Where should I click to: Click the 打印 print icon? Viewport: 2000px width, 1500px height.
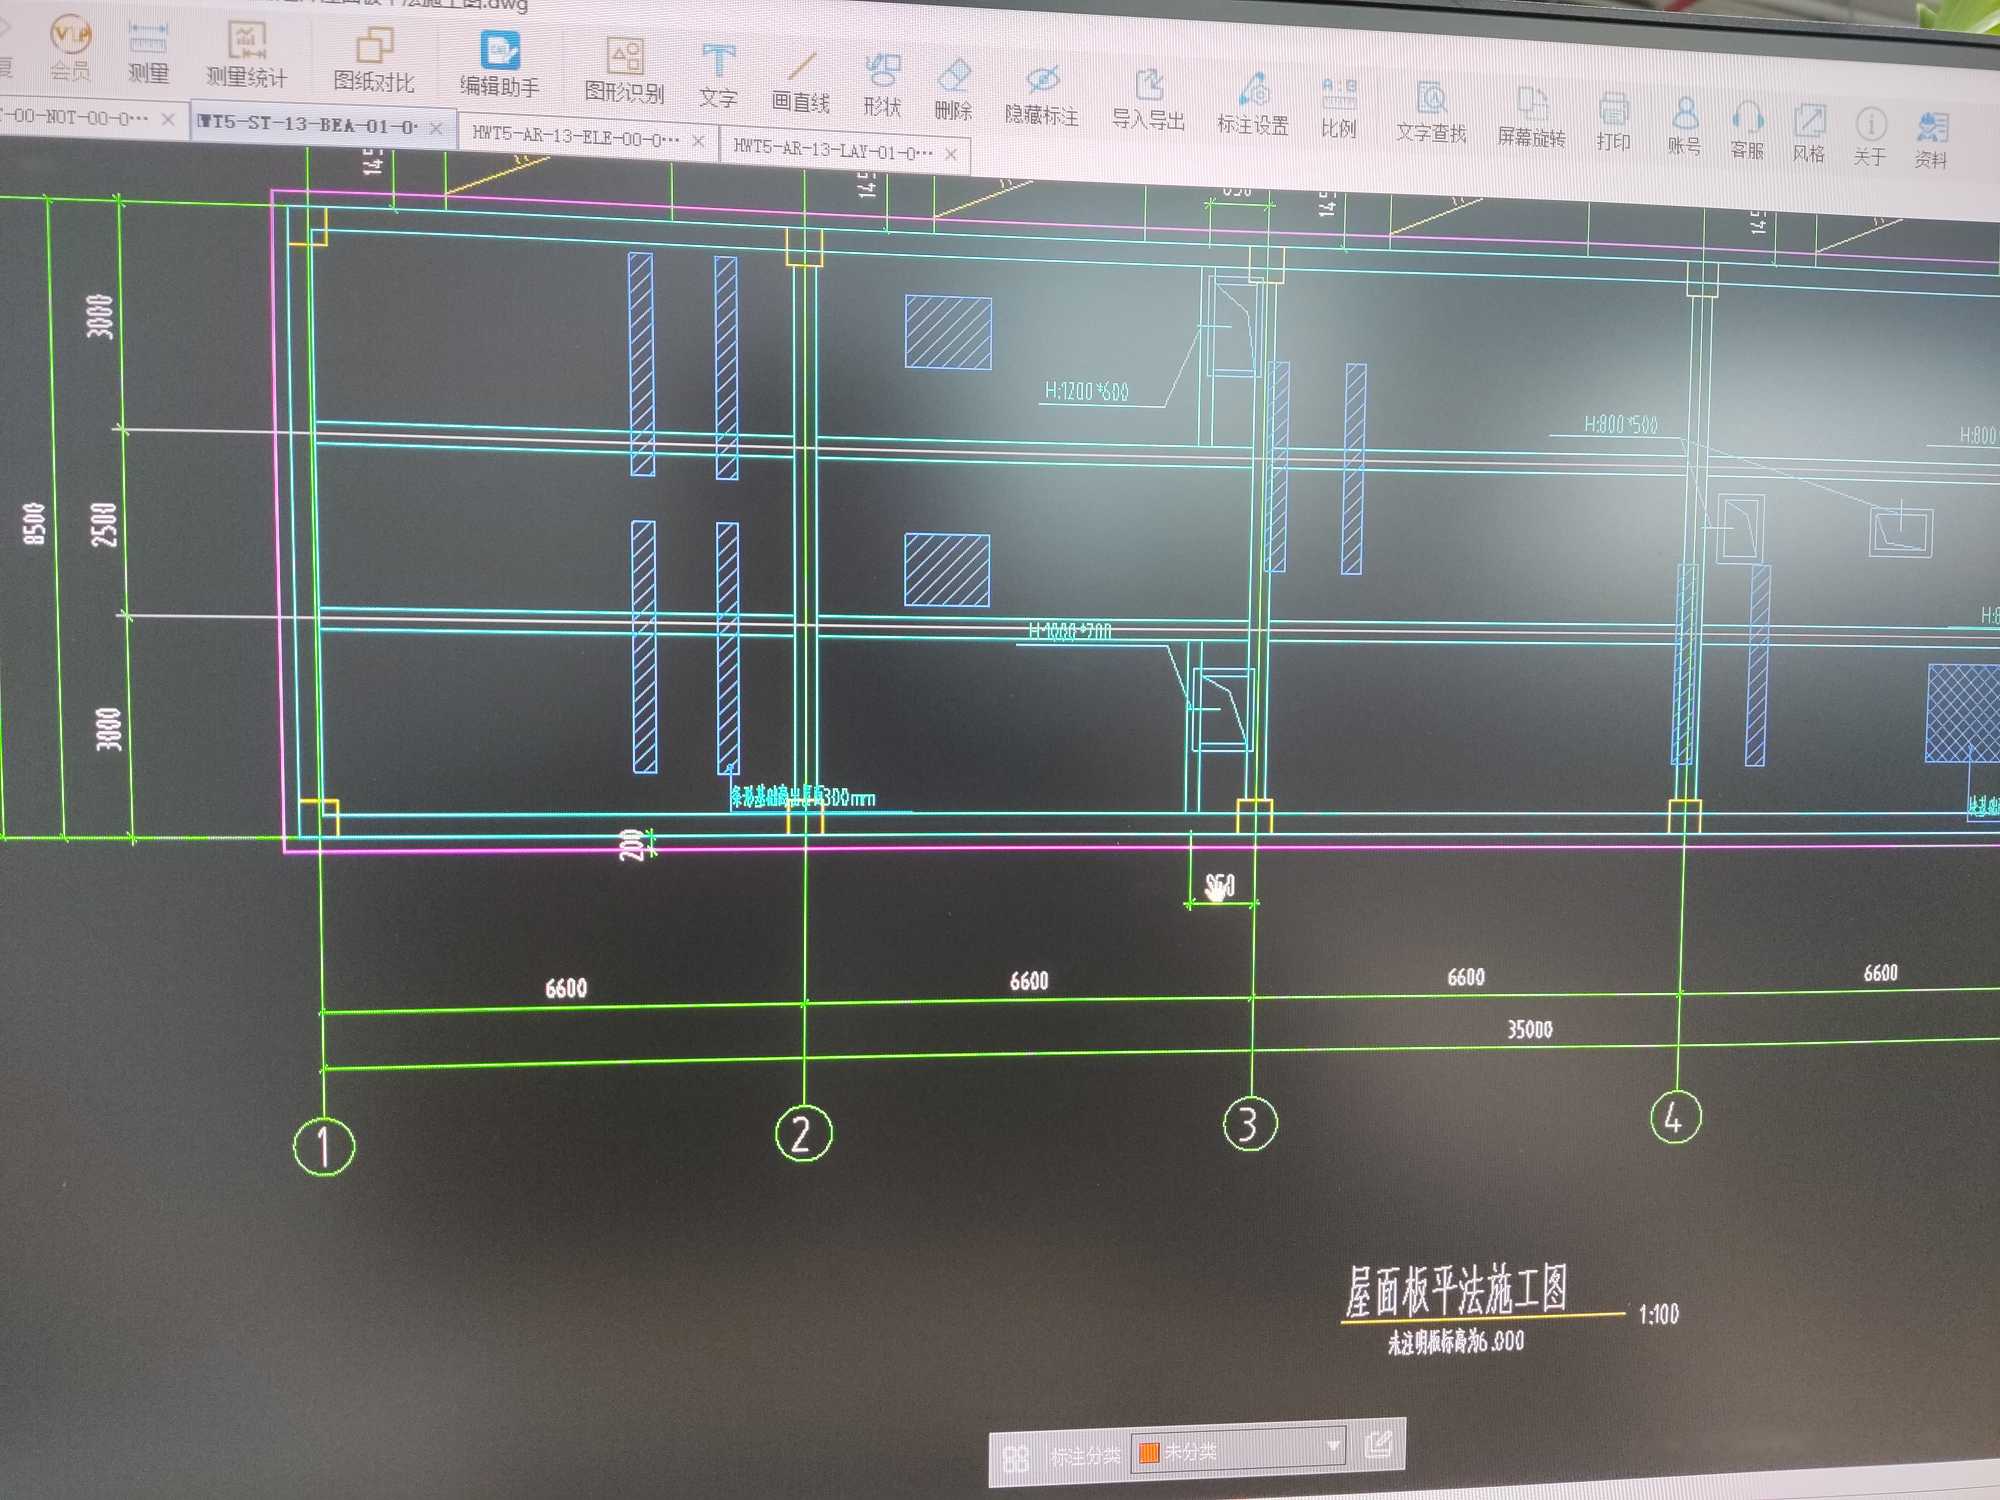click(1614, 122)
